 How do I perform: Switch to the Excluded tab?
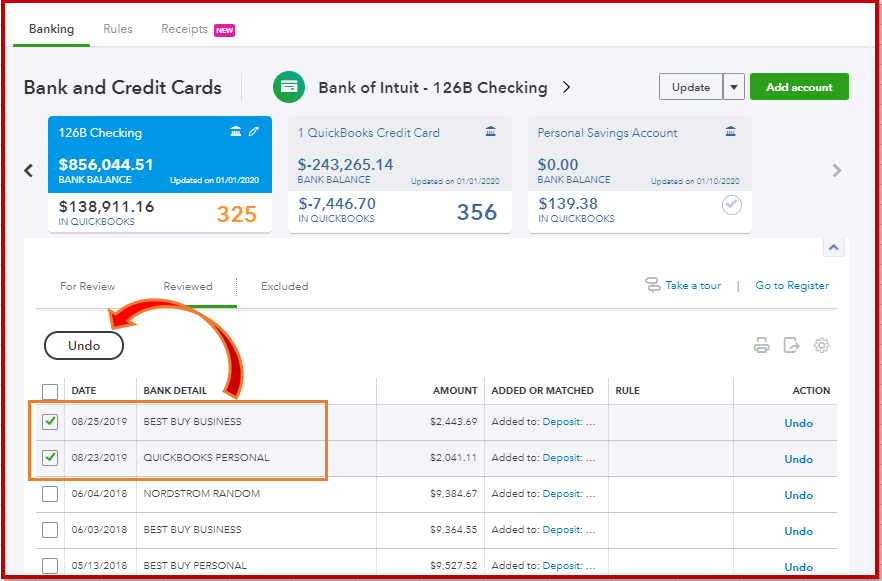tap(285, 286)
